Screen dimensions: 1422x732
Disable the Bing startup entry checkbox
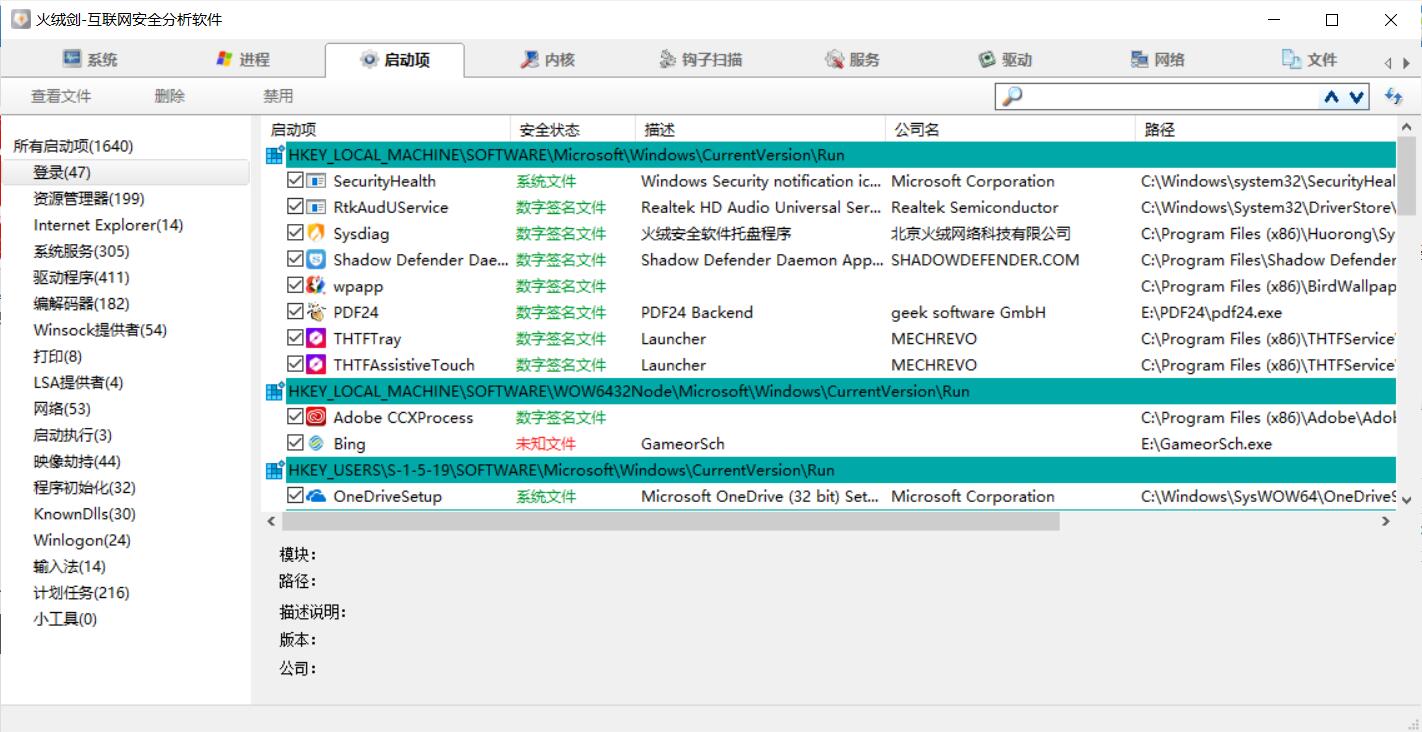(295, 444)
